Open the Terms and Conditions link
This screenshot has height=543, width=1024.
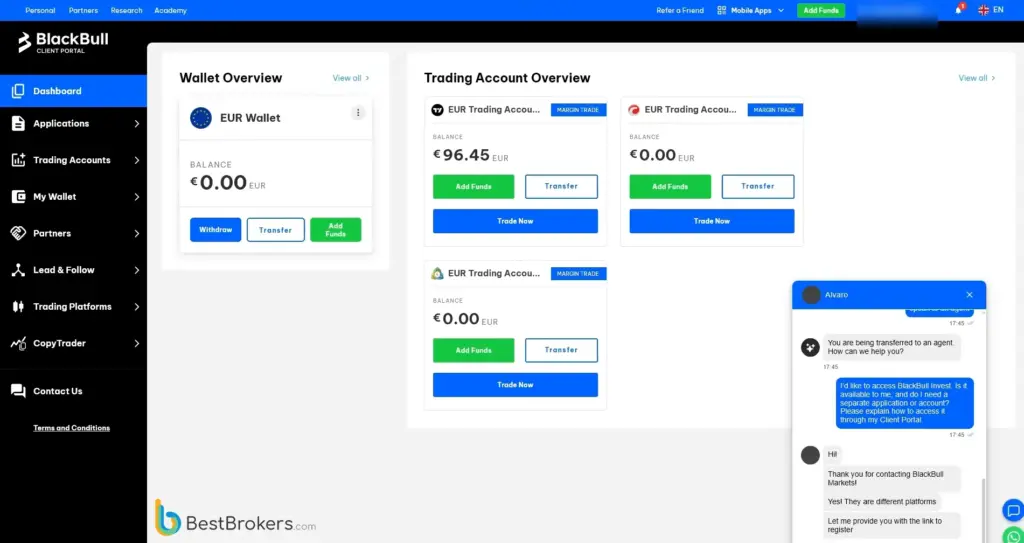click(x=72, y=428)
